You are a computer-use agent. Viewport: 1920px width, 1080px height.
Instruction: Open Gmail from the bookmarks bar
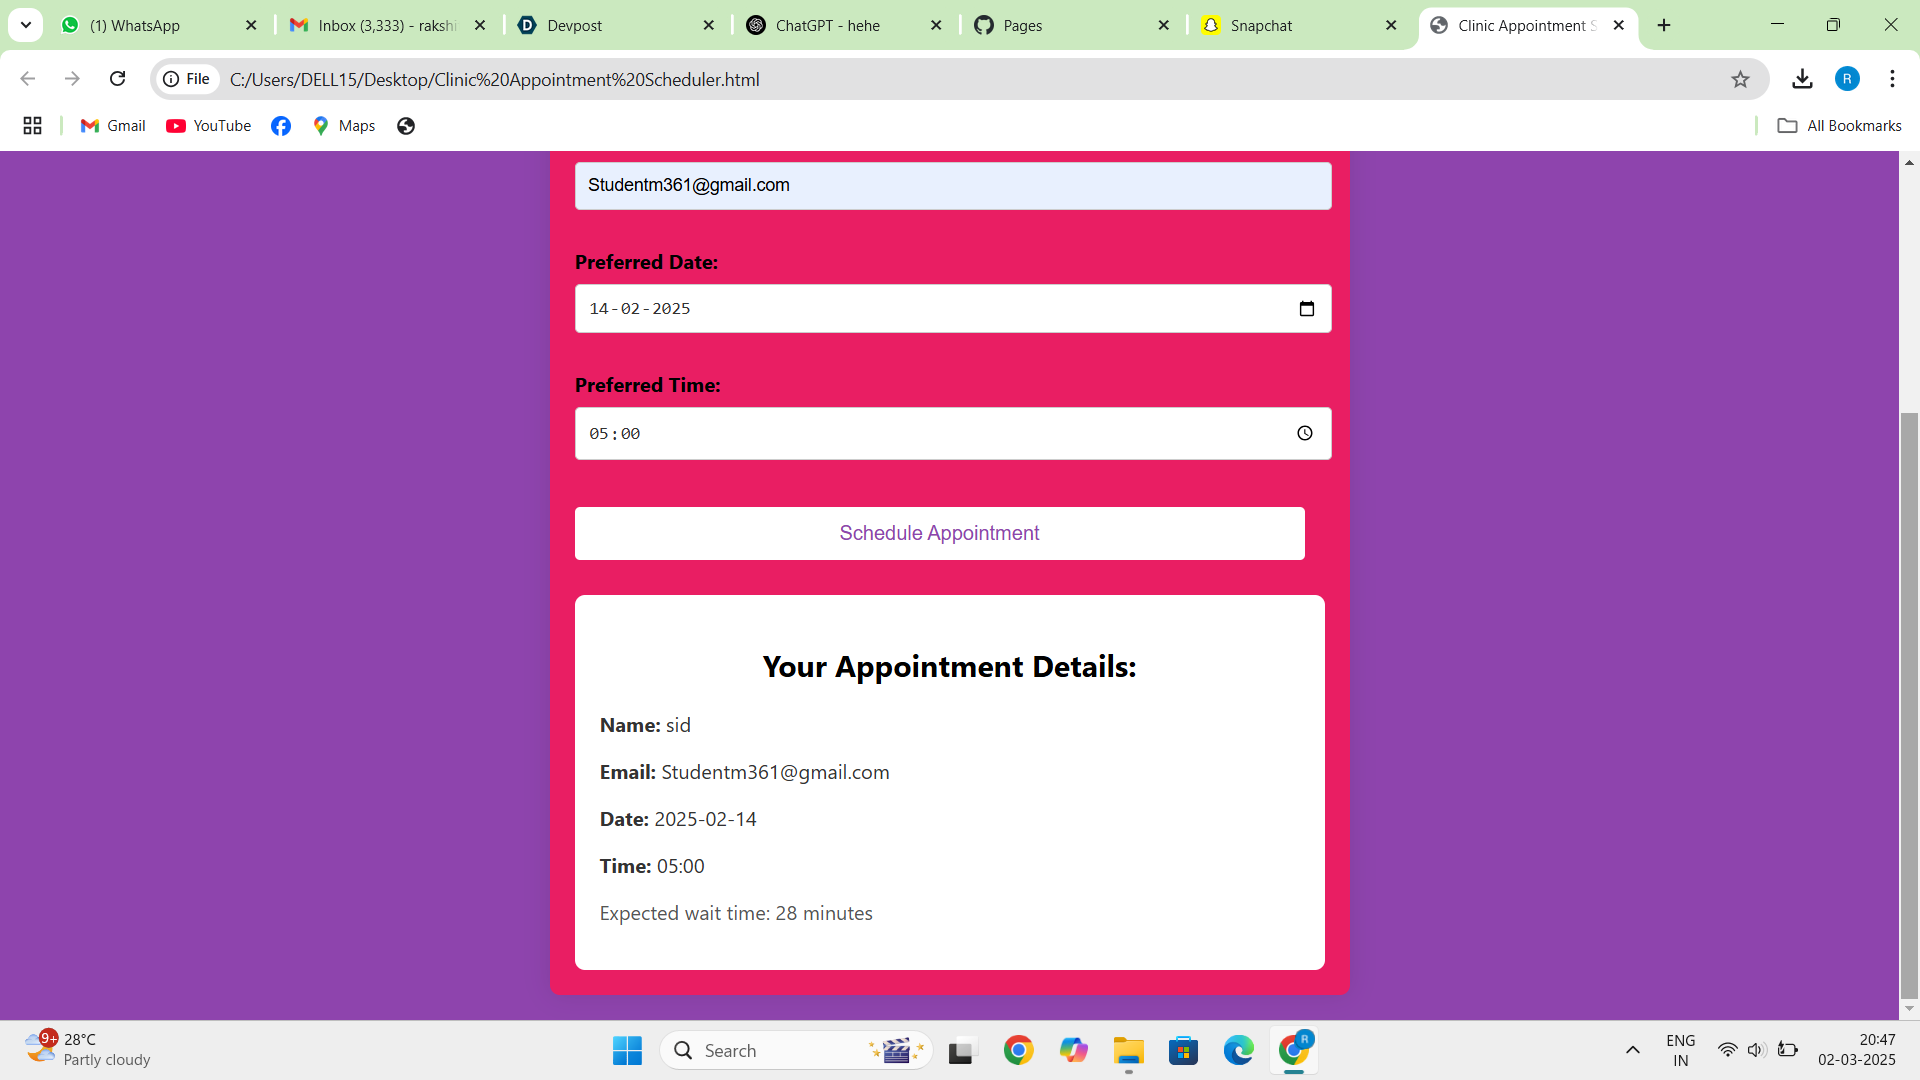point(111,125)
